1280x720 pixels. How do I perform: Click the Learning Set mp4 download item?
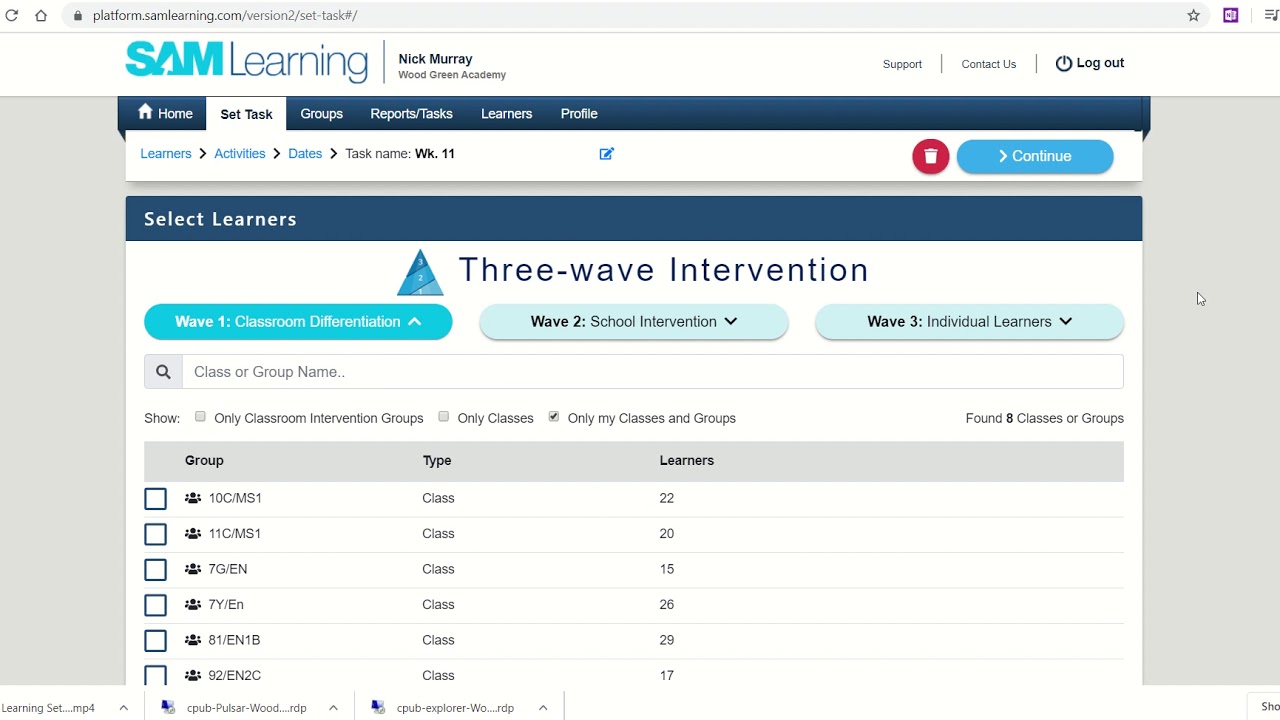(48, 708)
